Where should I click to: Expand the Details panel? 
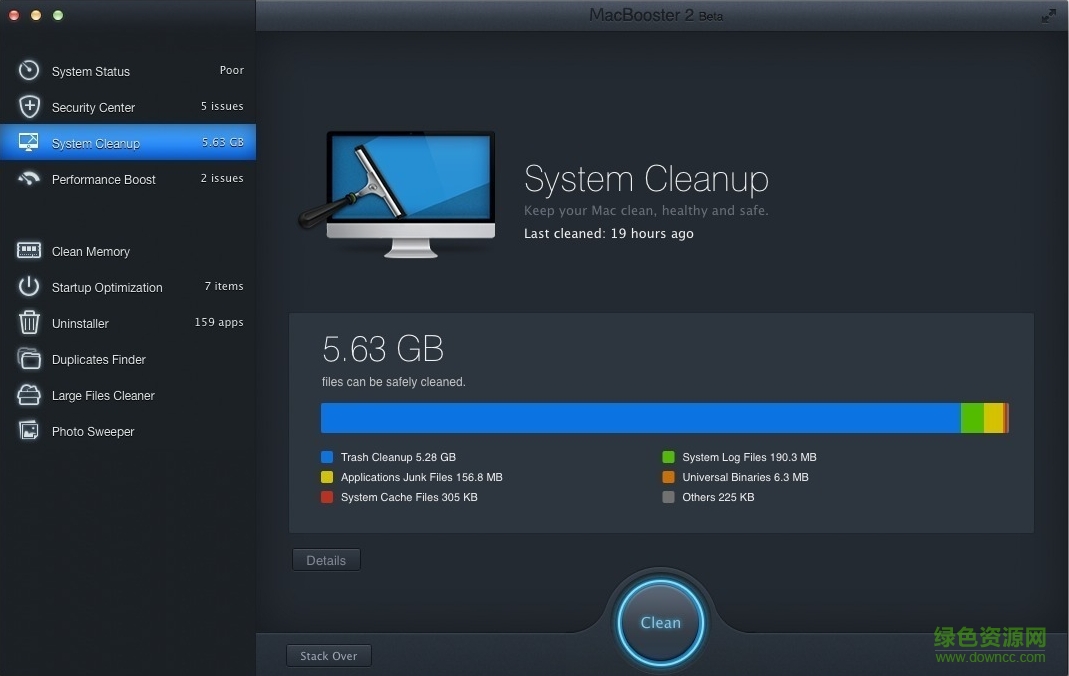[x=326, y=560]
